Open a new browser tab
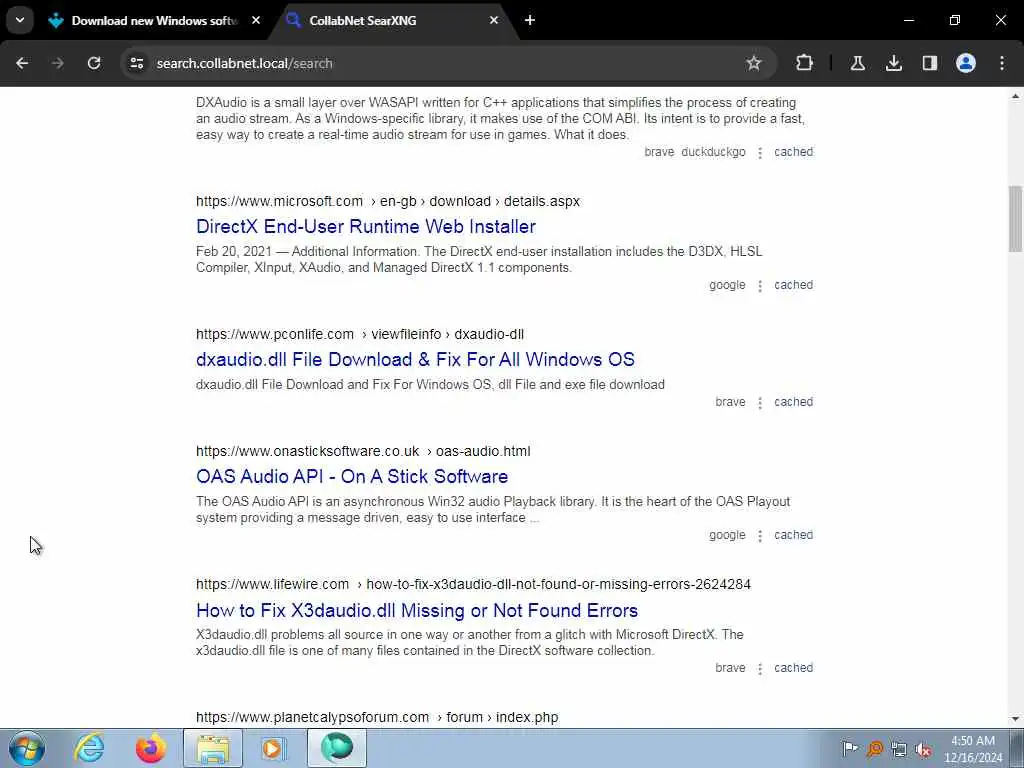This screenshot has width=1024, height=768. click(x=530, y=21)
